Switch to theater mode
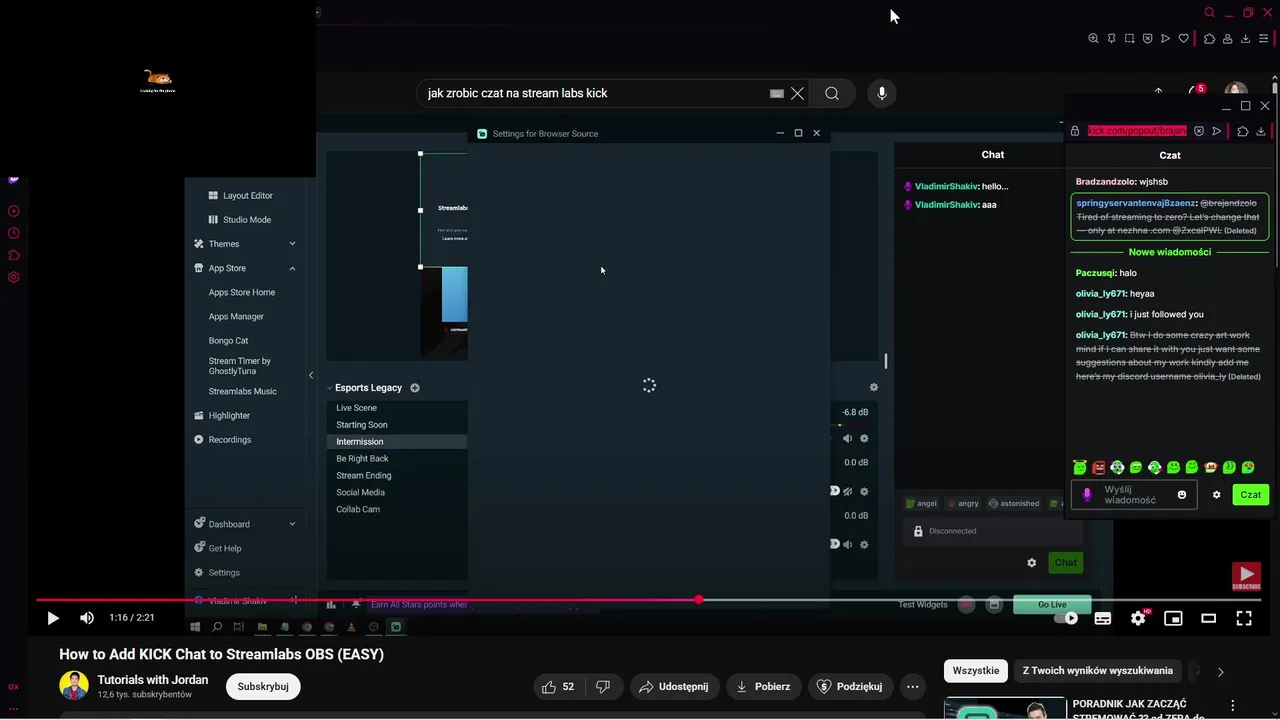The width and height of the screenshot is (1280, 720). (x=1208, y=618)
